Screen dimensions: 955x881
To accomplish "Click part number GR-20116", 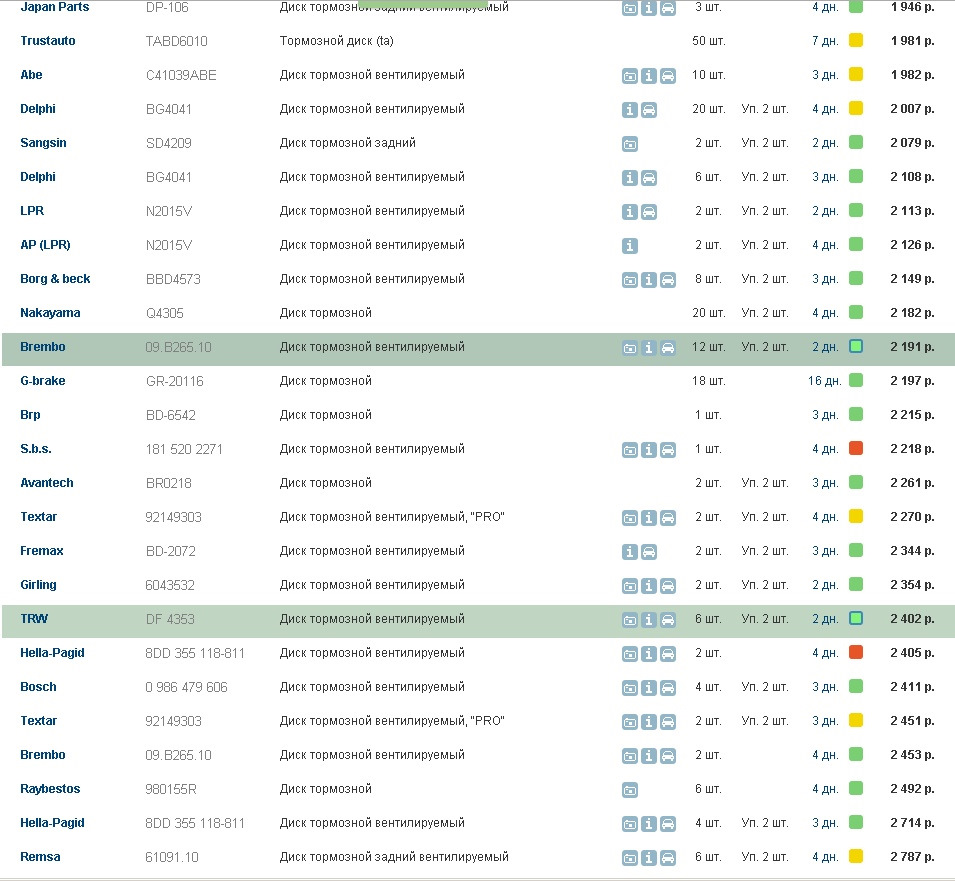I will pyautogui.click(x=175, y=382).
